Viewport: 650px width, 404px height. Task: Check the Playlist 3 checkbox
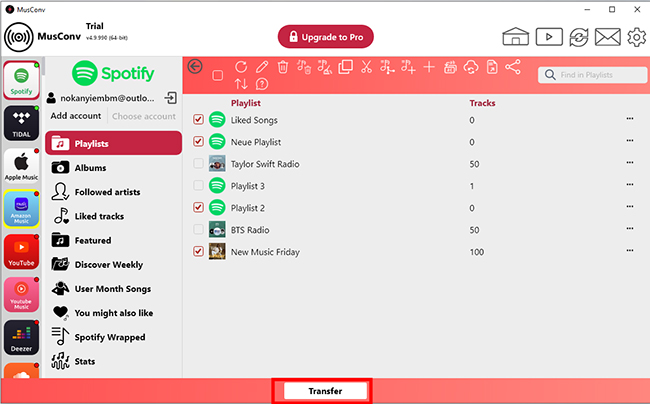pyautogui.click(x=198, y=185)
